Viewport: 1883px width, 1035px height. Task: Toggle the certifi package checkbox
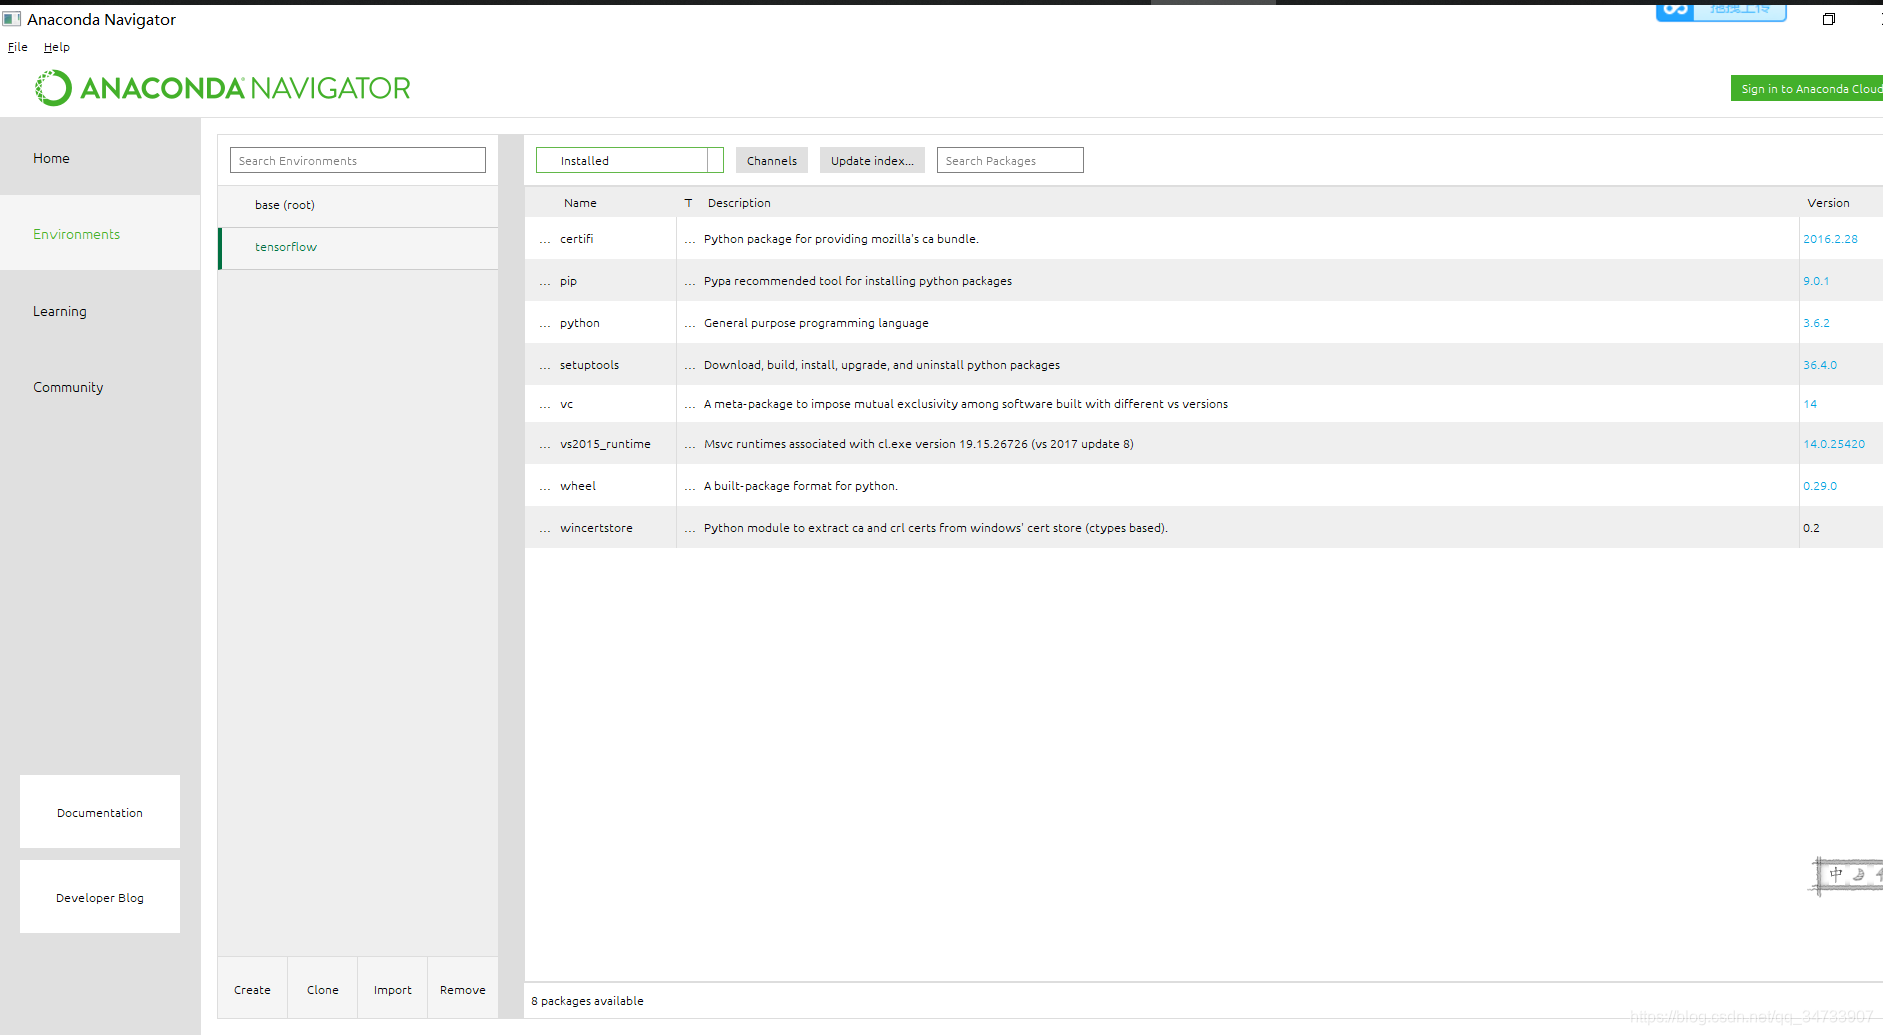(x=545, y=240)
